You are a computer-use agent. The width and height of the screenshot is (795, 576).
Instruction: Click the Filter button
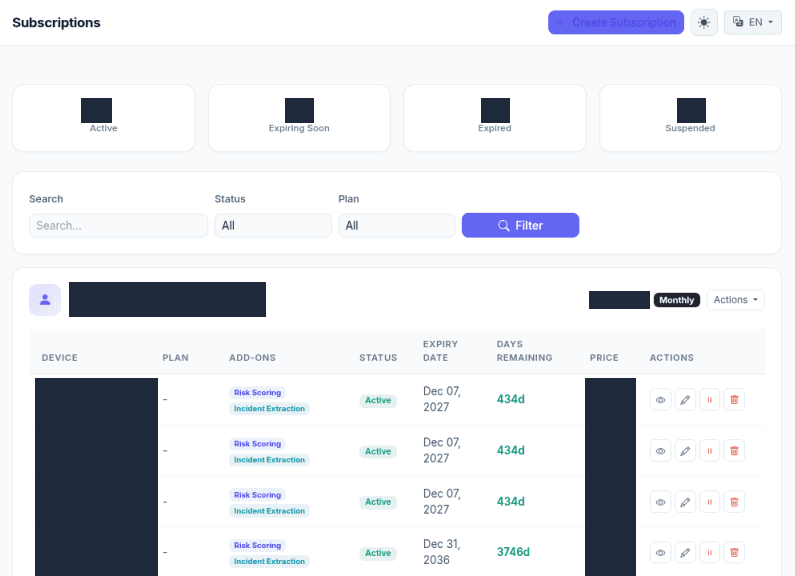click(520, 226)
